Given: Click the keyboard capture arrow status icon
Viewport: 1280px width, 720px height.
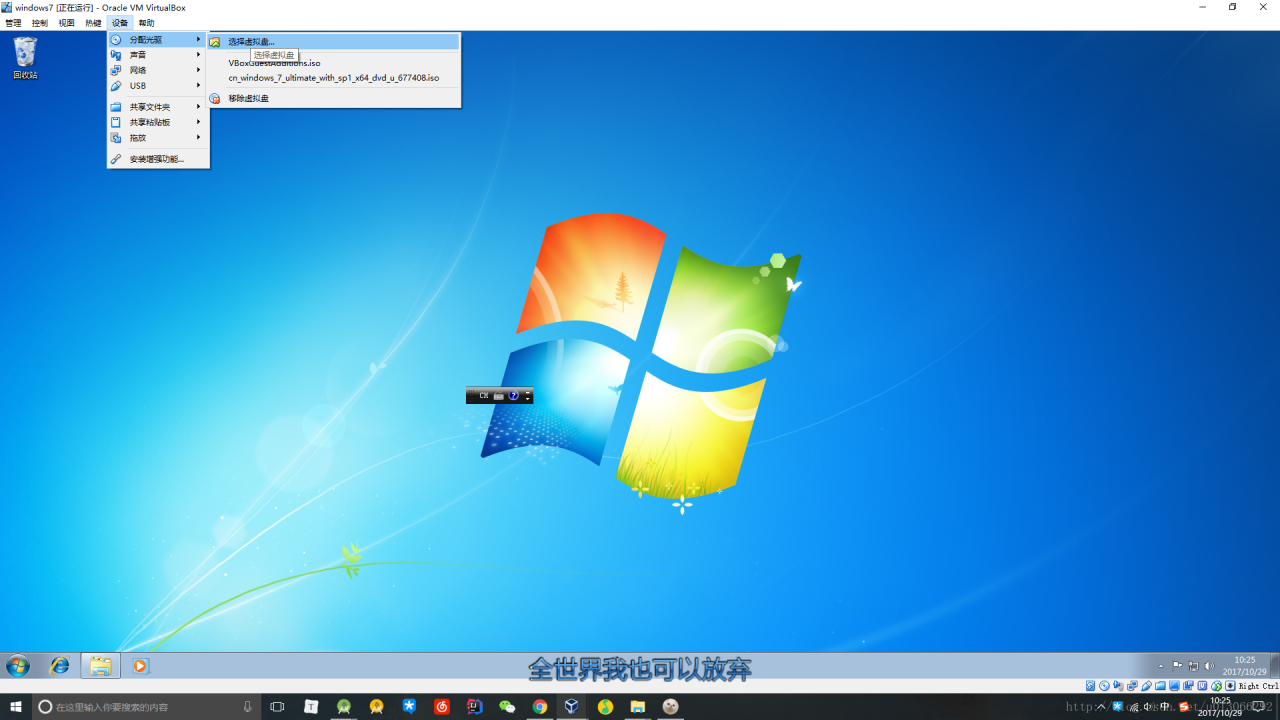Looking at the screenshot, I should [x=1230, y=686].
